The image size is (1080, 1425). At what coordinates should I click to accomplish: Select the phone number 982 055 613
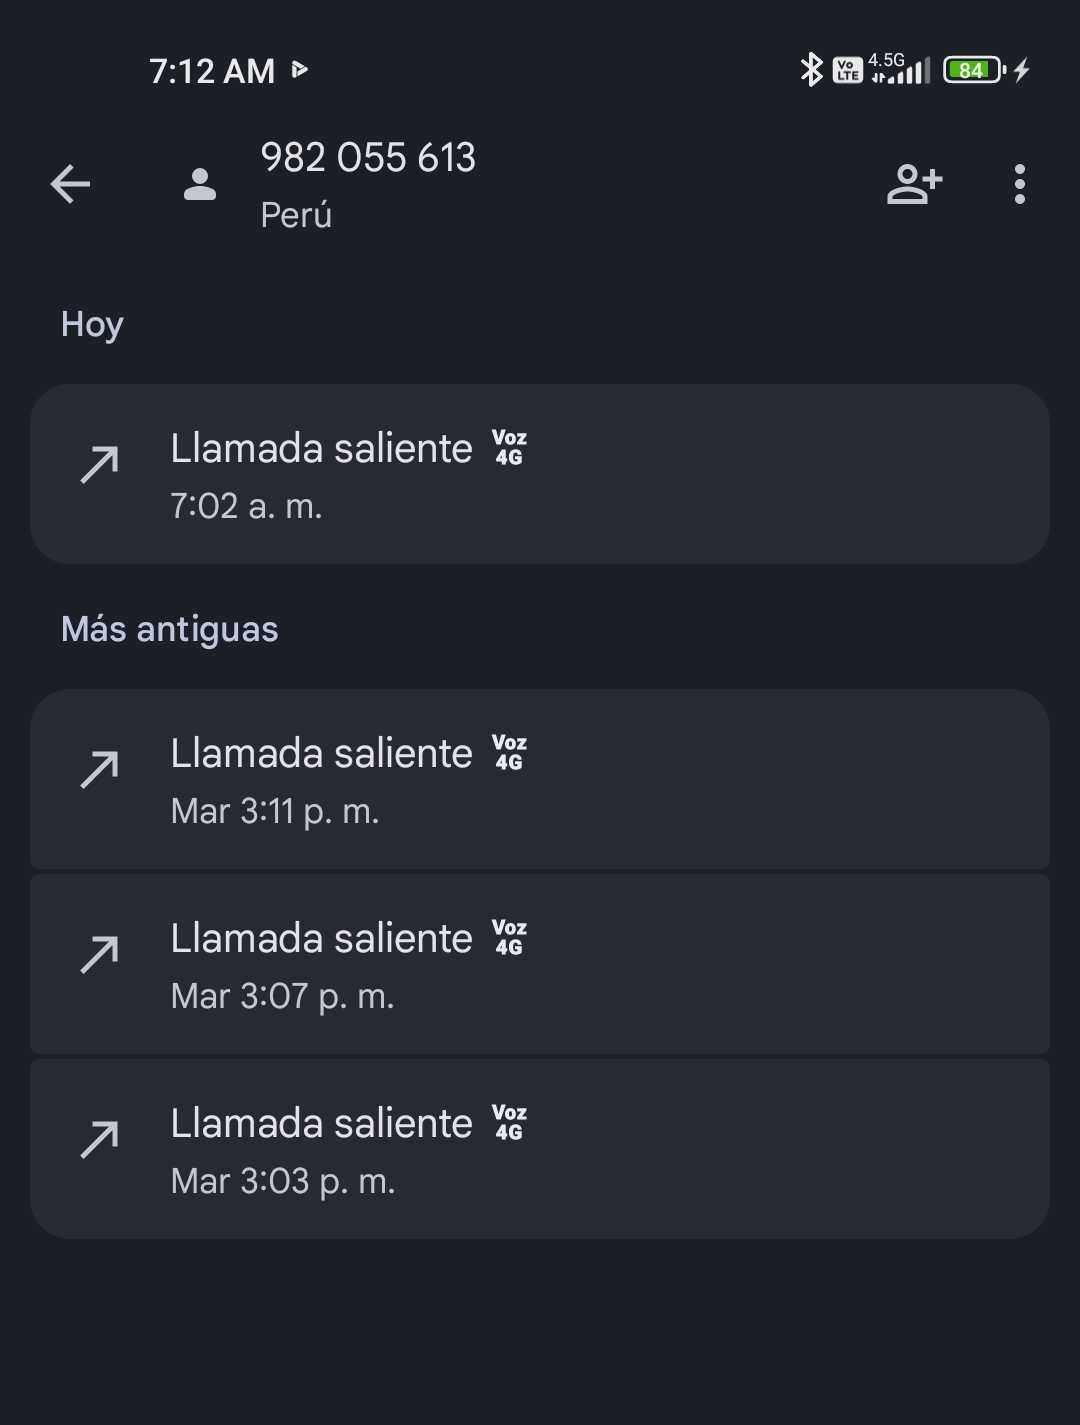(x=368, y=158)
